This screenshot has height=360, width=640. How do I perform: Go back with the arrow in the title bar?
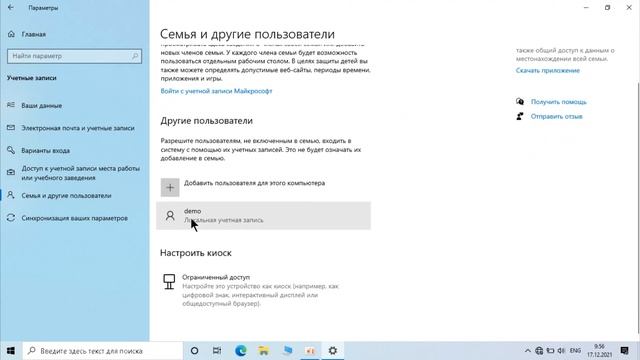point(11,7)
